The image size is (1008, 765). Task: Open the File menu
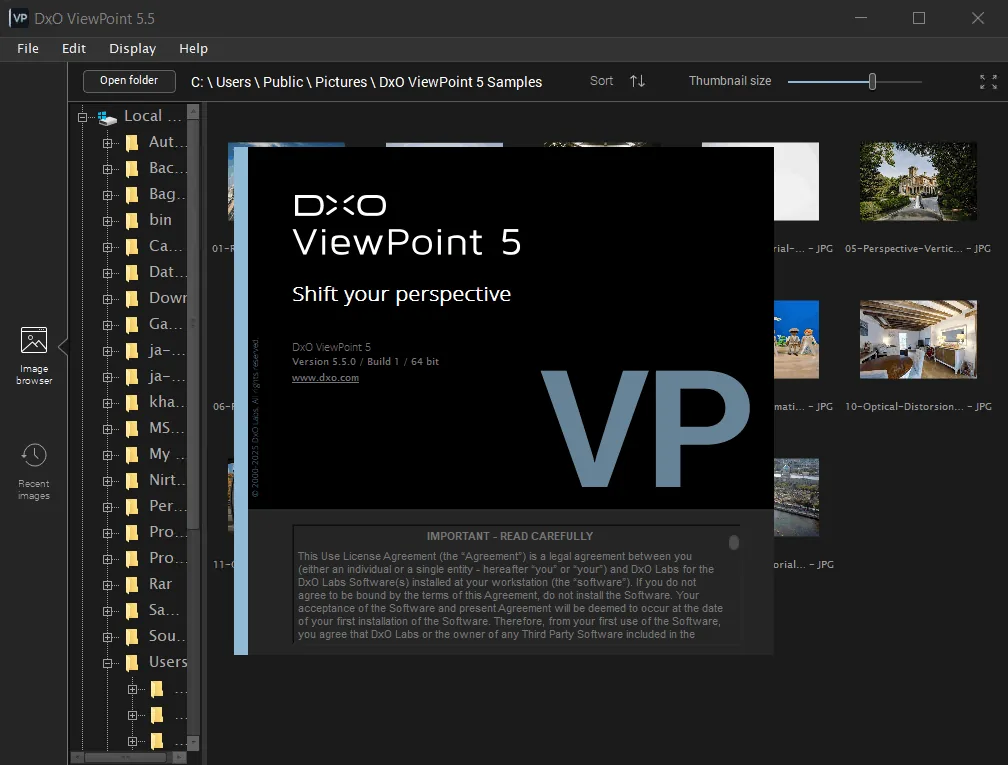[x=28, y=49]
